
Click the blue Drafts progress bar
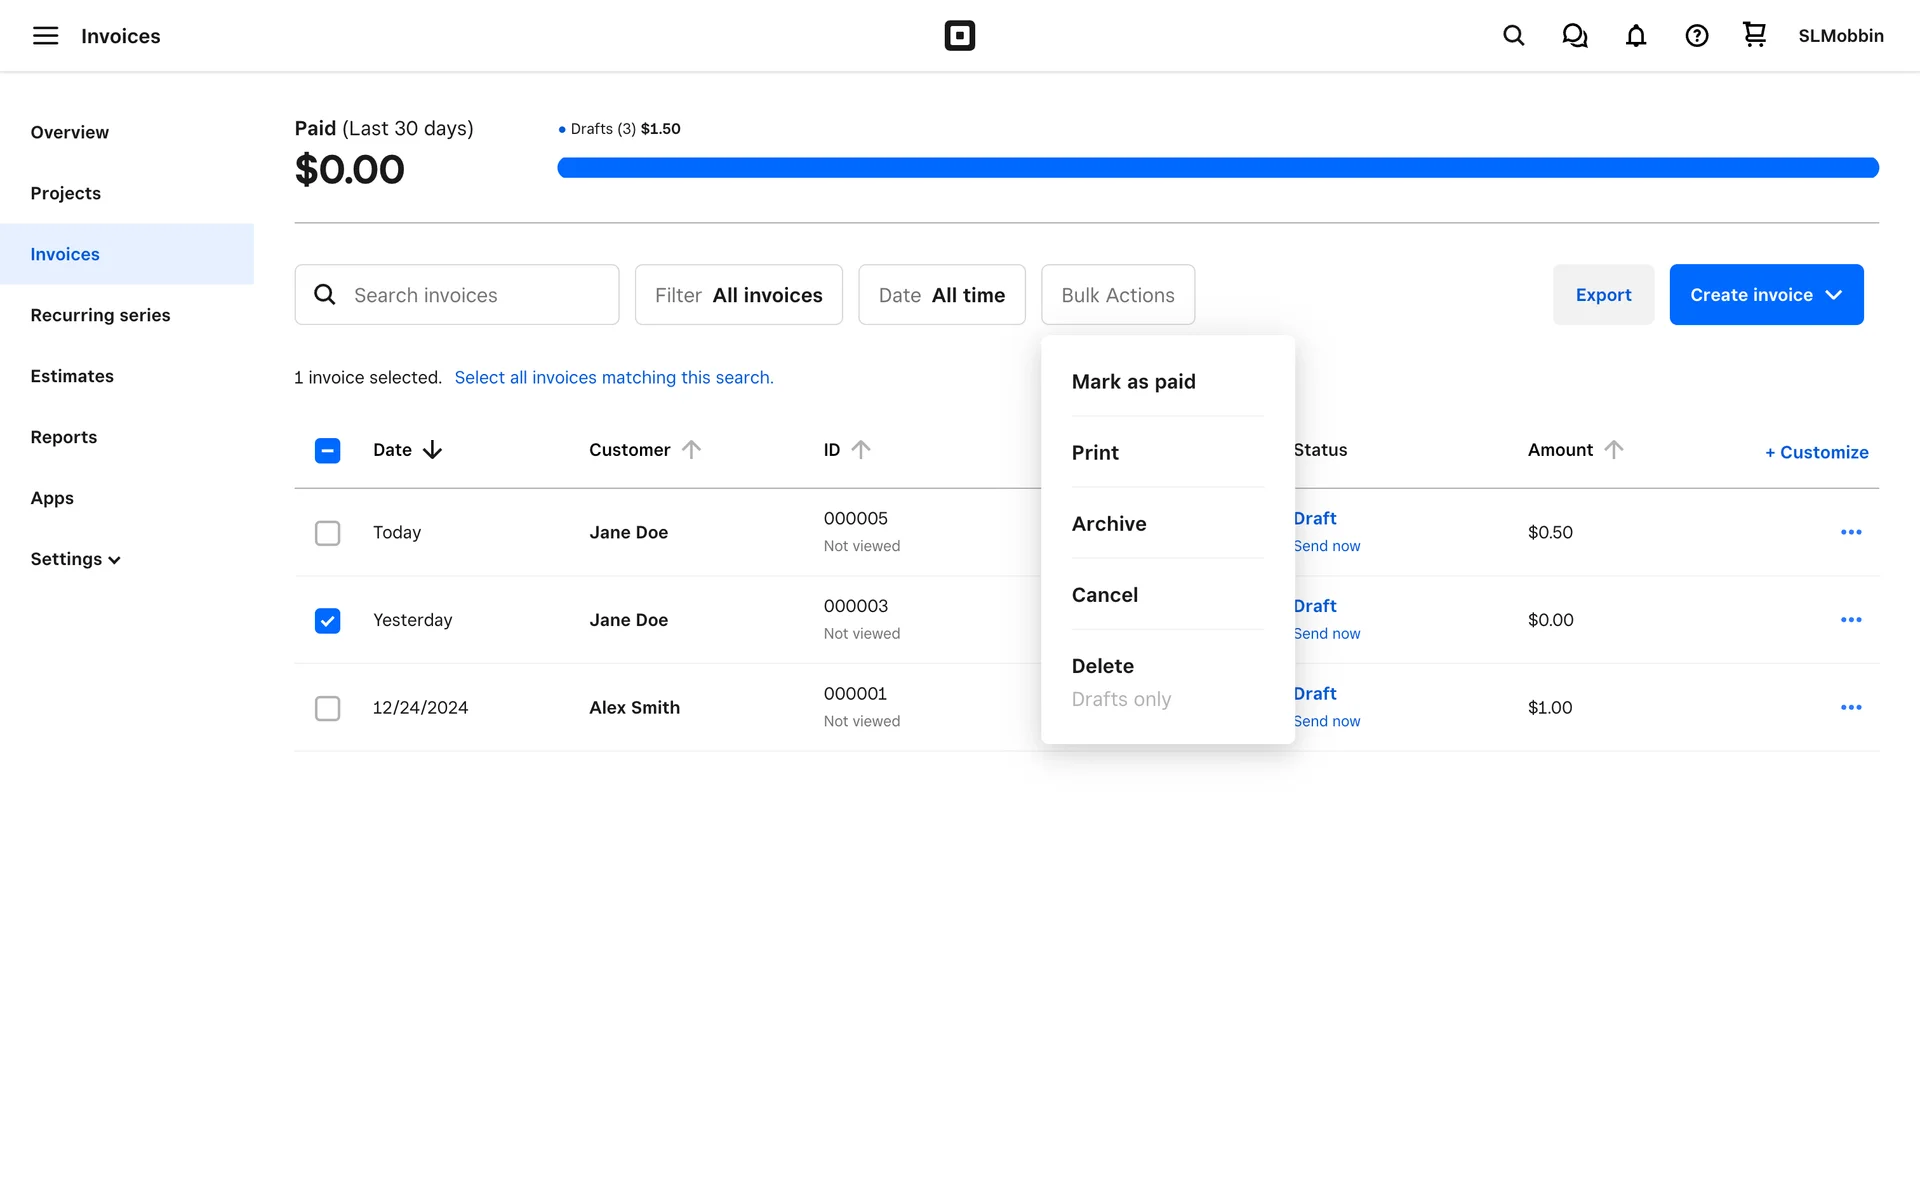tap(1217, 168)
